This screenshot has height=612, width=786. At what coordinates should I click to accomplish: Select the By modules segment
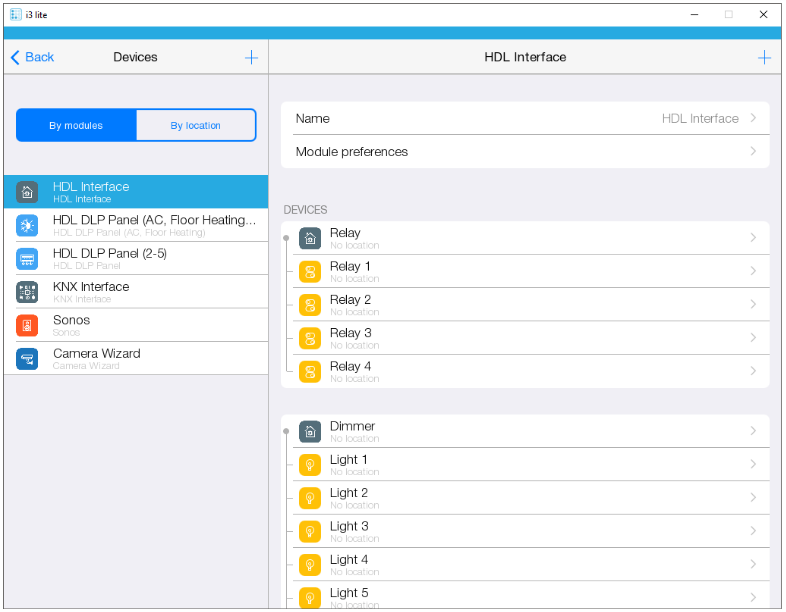click(x=76, y=126)
